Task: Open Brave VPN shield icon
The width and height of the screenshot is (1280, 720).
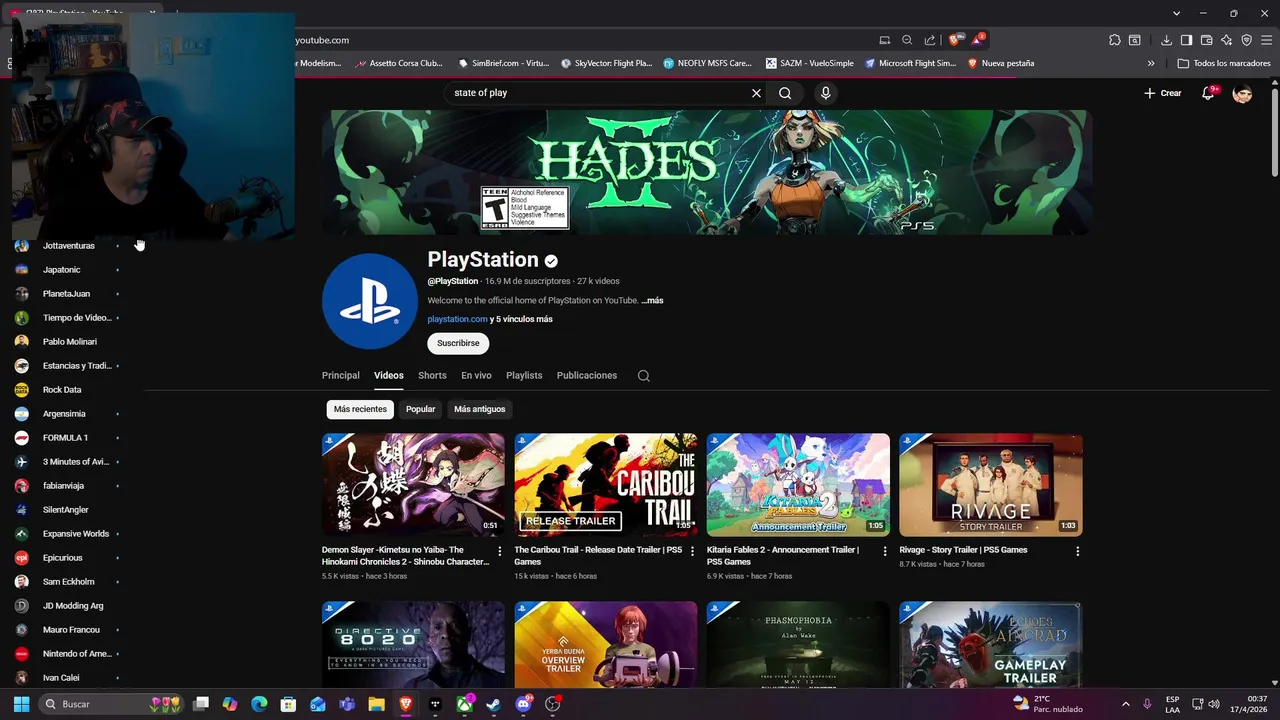Action: [x=1246, y=40]
